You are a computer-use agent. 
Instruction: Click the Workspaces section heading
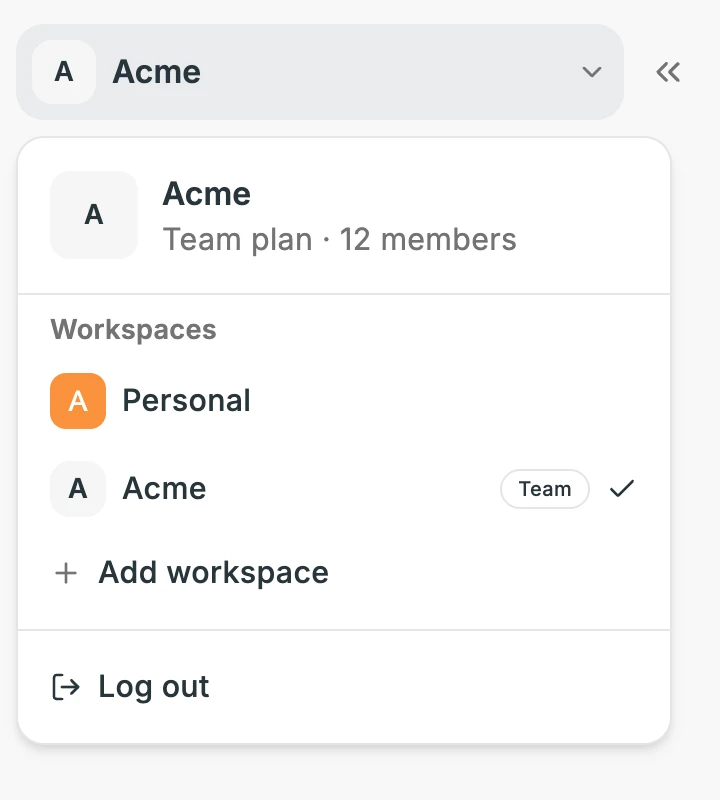(x=133, y=330)
